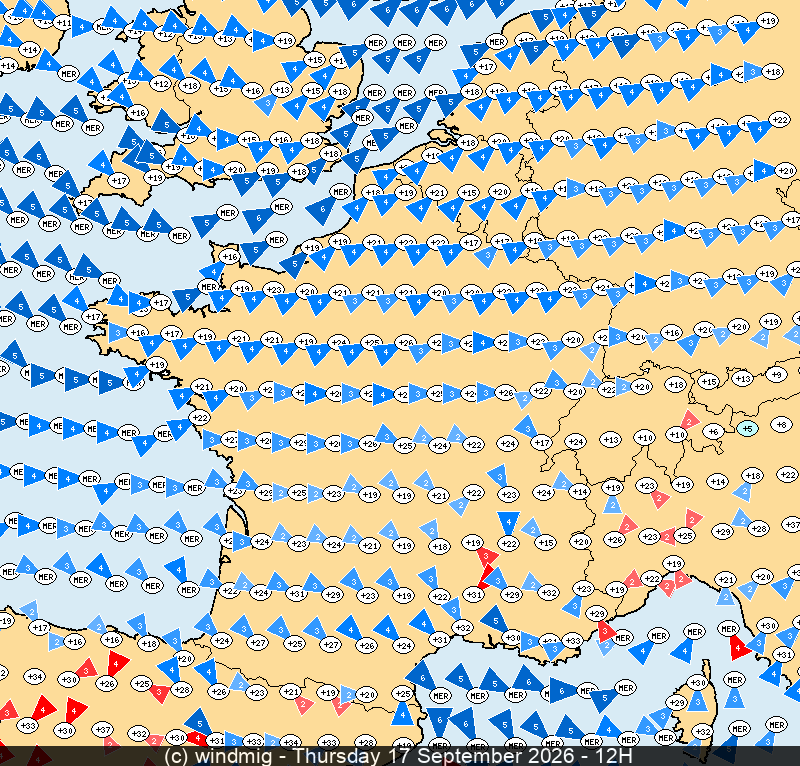Viewport: 800px width, 766px height.
Task: Click the red wind arrow beside +10
Action: [x=689, y=420]
